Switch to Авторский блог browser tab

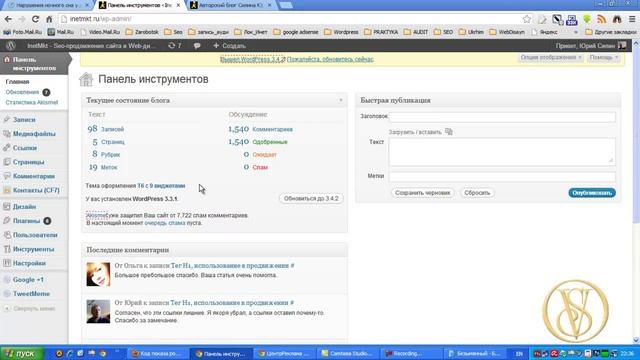click(x=231, y=5)
